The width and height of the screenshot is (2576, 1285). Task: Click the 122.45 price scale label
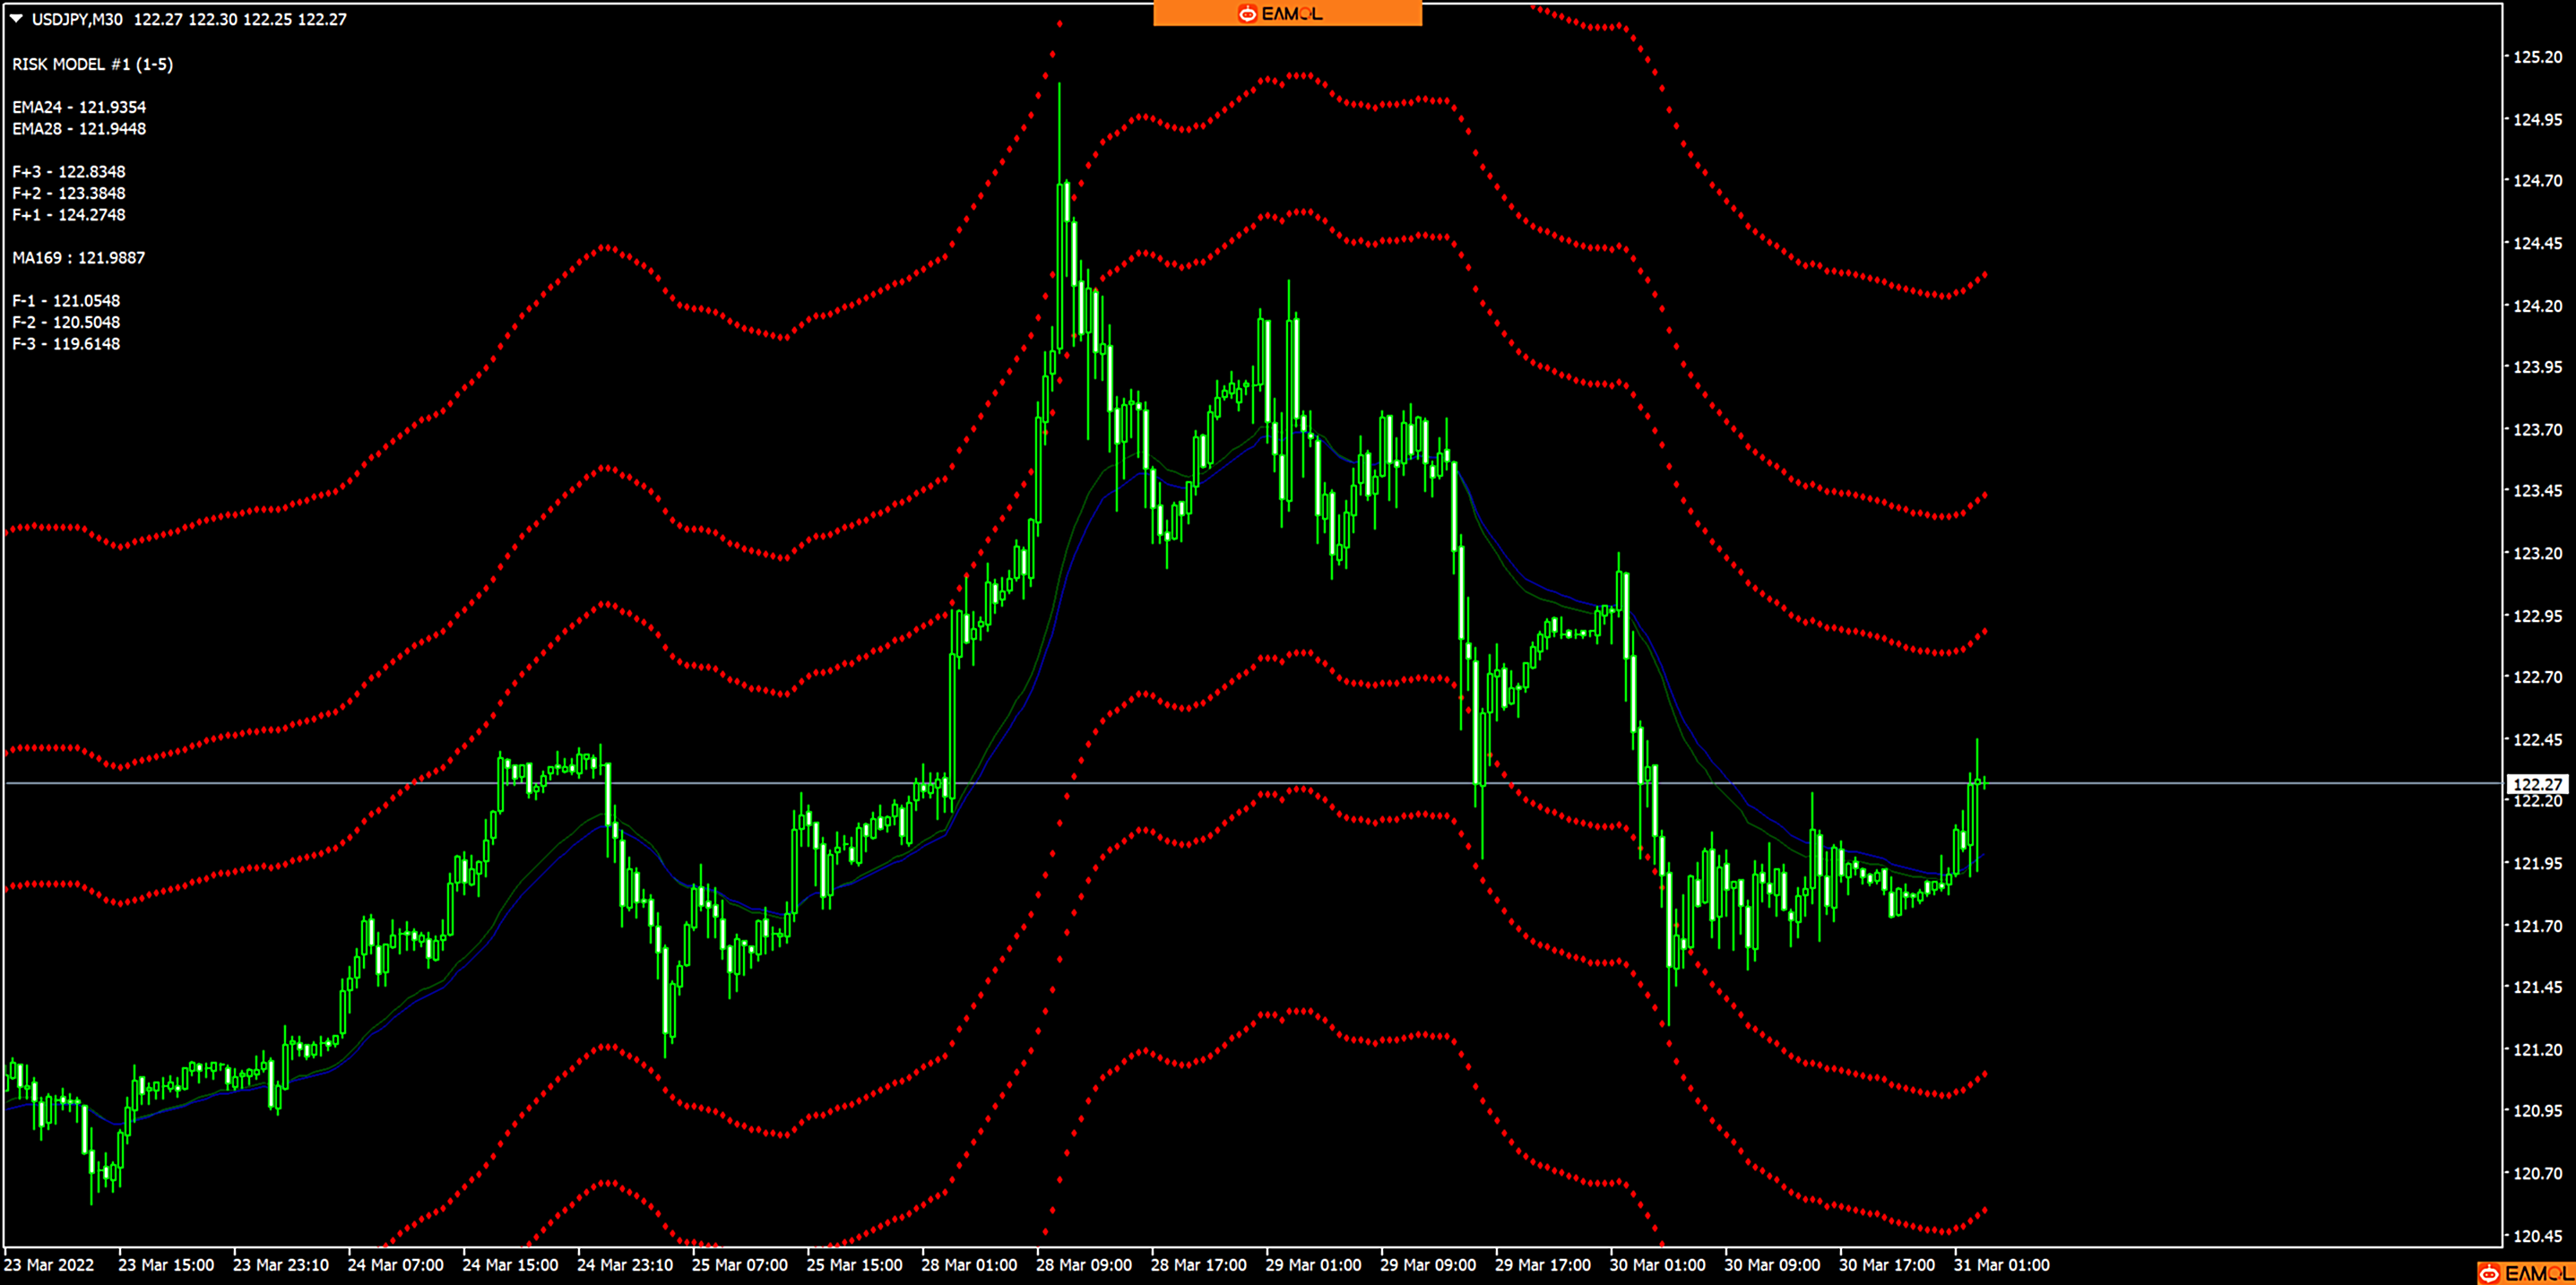pyautogui.click(x=2538, y=740)
